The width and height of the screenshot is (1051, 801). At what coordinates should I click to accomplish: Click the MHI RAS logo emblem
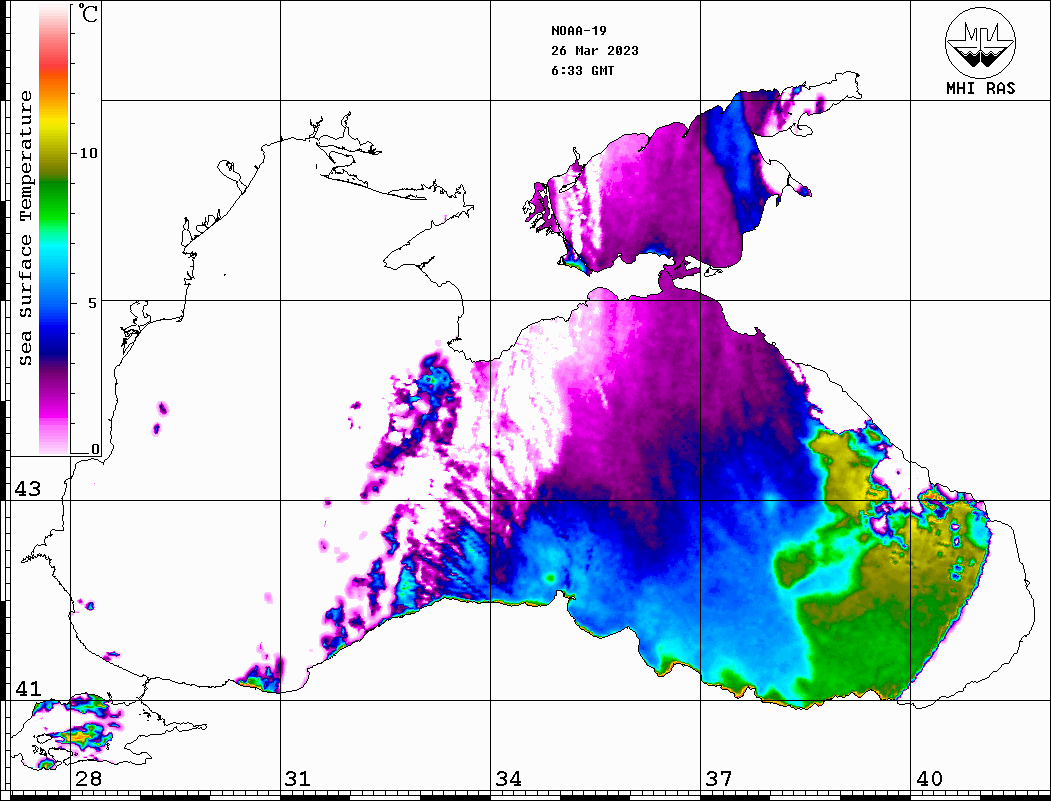point(980,43)
